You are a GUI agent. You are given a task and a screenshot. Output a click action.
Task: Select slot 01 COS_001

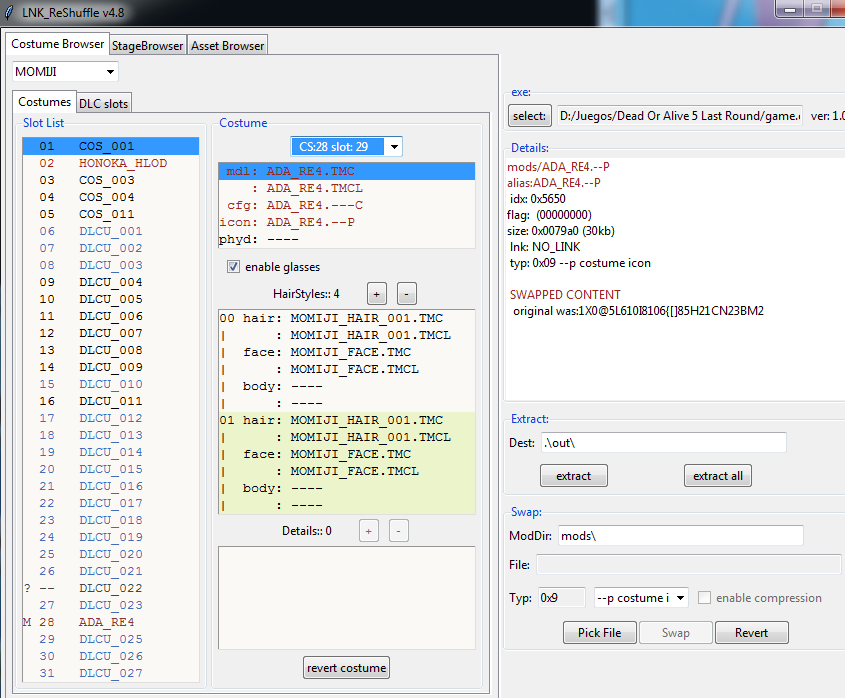click(110, 146)
